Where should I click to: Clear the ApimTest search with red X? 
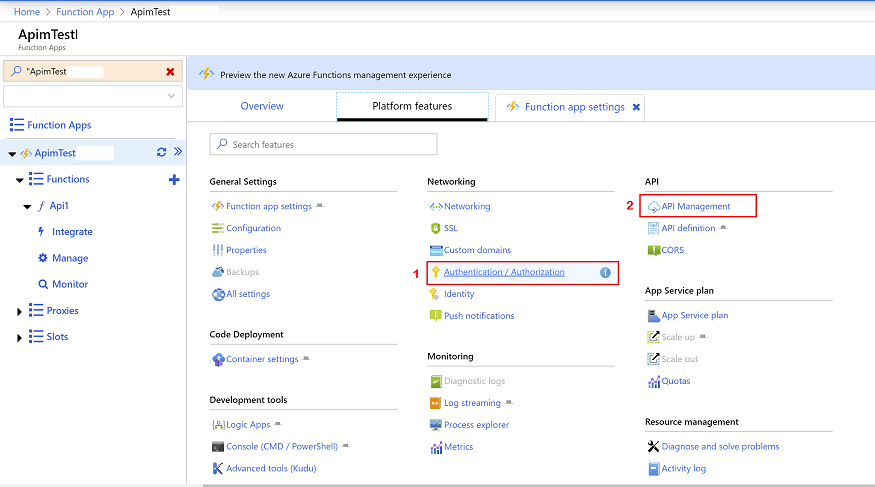[170, 71]
